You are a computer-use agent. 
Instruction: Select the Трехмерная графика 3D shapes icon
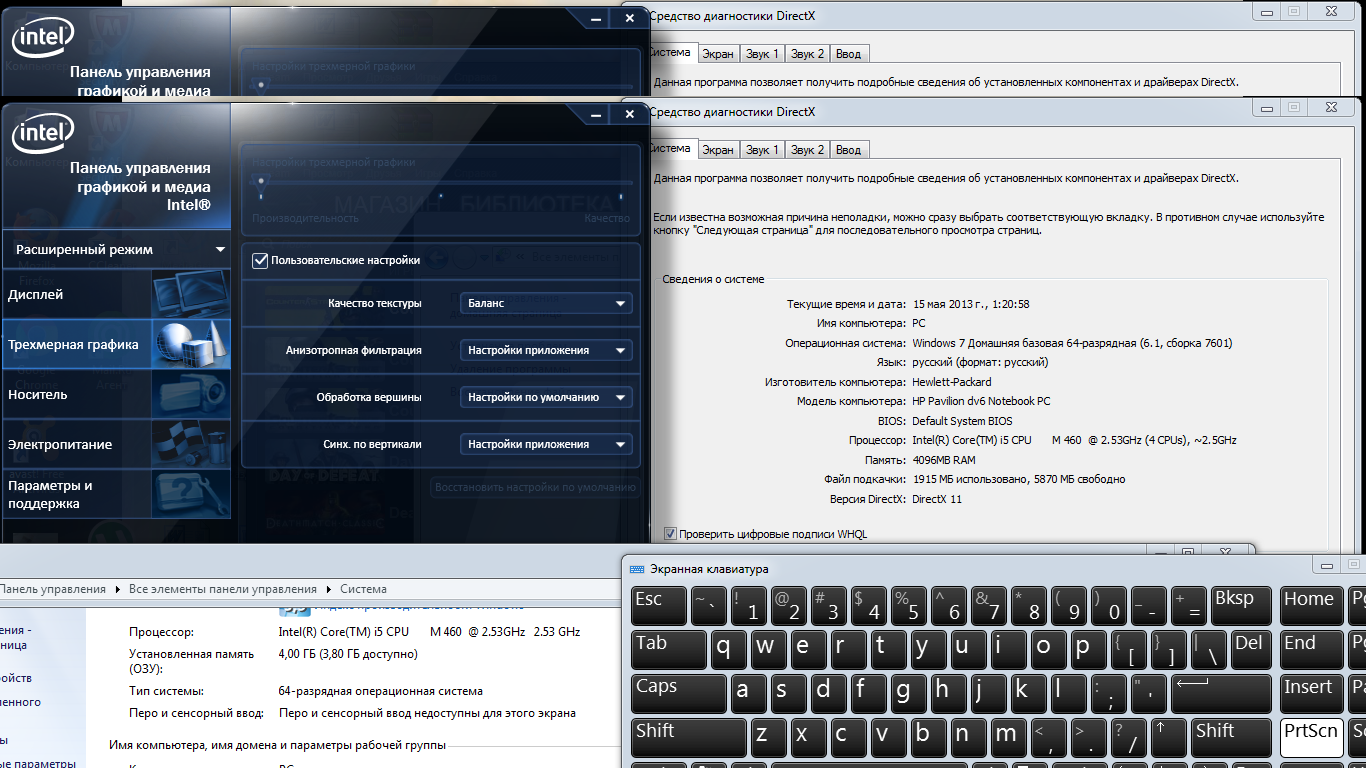click(190, 345)
